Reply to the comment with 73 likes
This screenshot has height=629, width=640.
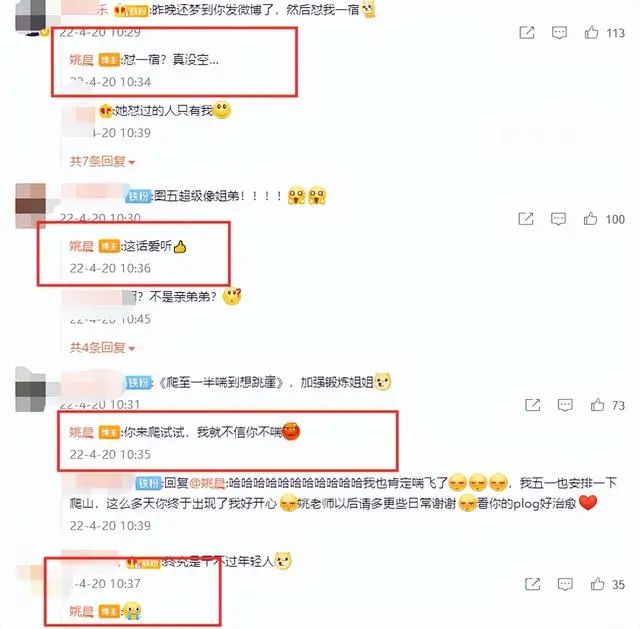click(565, 405)
